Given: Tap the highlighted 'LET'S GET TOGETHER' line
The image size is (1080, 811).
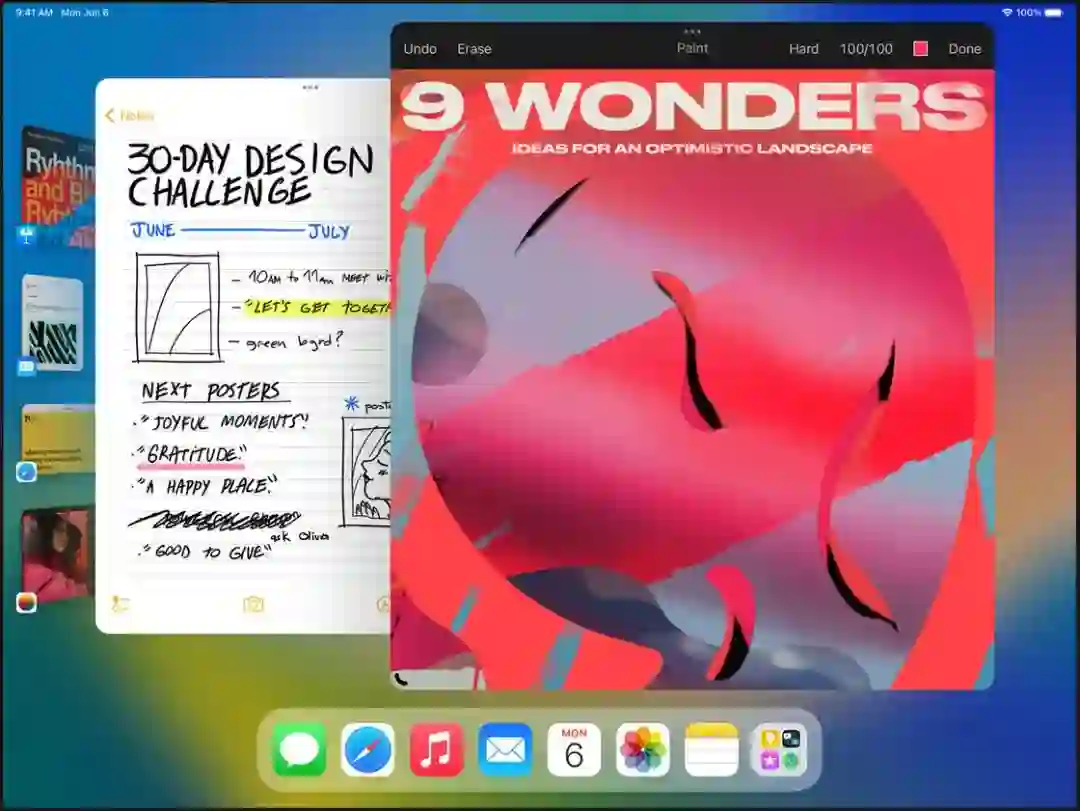Looking at the screenshot, I should [x=318, y=307].
